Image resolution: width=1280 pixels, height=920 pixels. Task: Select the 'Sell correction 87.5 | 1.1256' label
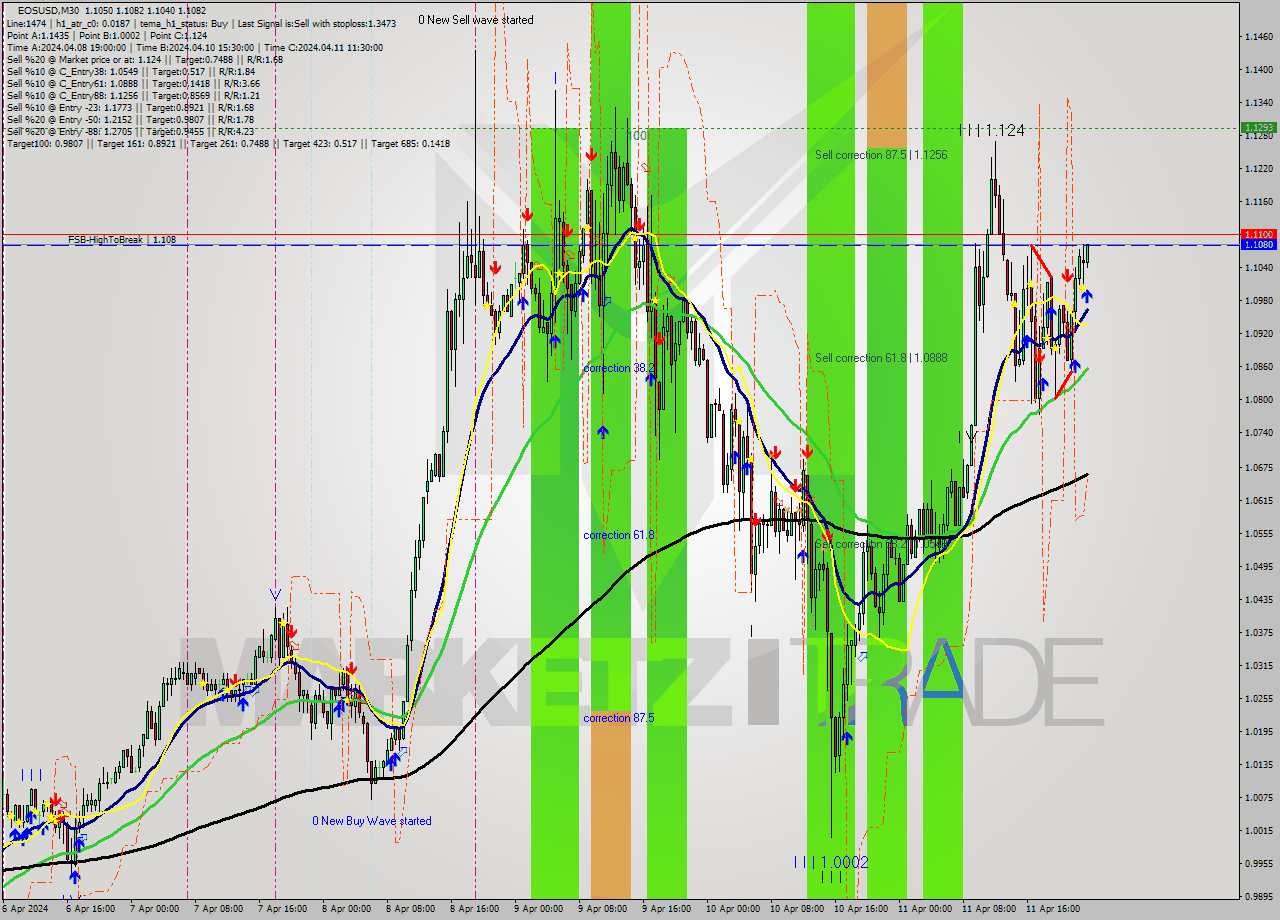point(881,155)
